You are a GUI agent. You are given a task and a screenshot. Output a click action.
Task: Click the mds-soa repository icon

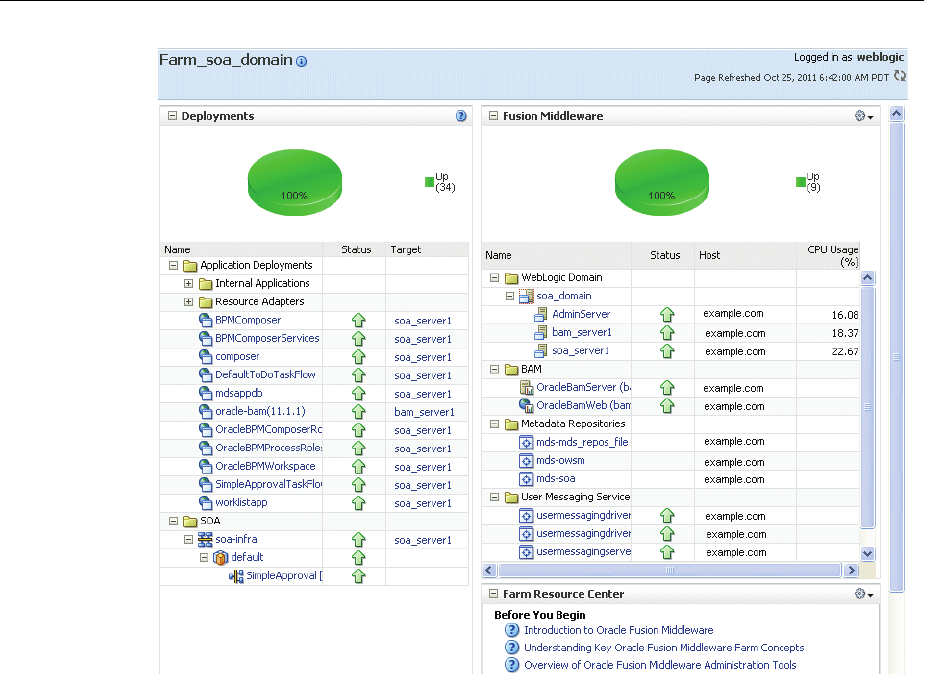click(x=526, y=479)
